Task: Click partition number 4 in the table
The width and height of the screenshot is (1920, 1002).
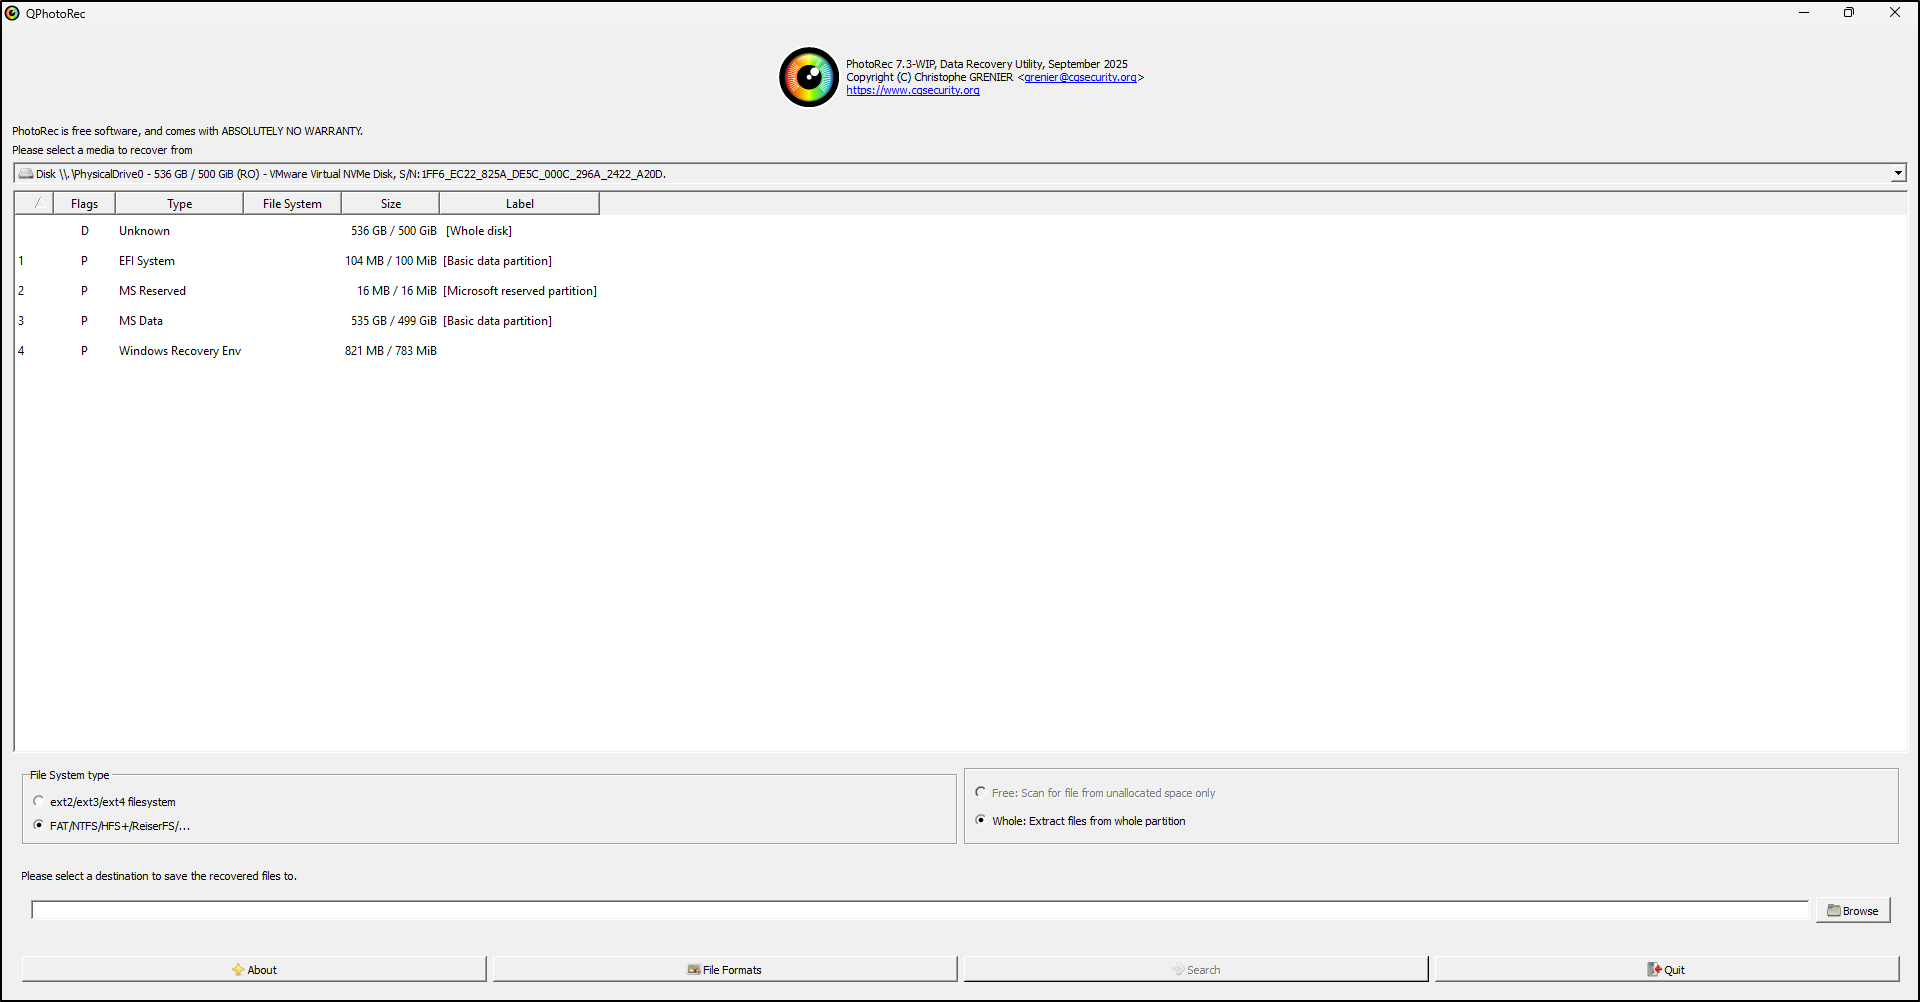Action: [21, 351]
